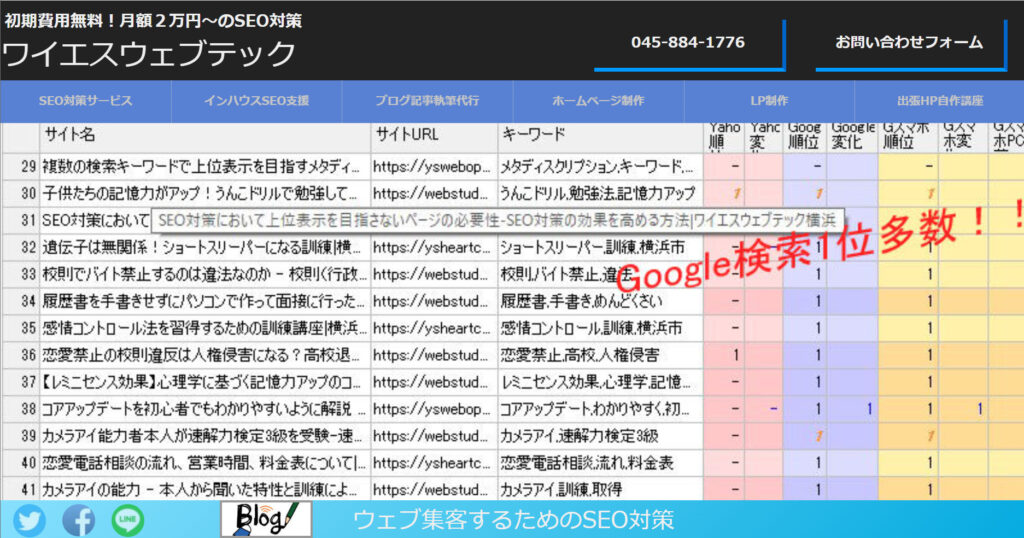Click keyword cell 履歴書,手書き,めんどくさい
Image resolution: width=1024 pixels, height=538 pixels.
(600, 301)
